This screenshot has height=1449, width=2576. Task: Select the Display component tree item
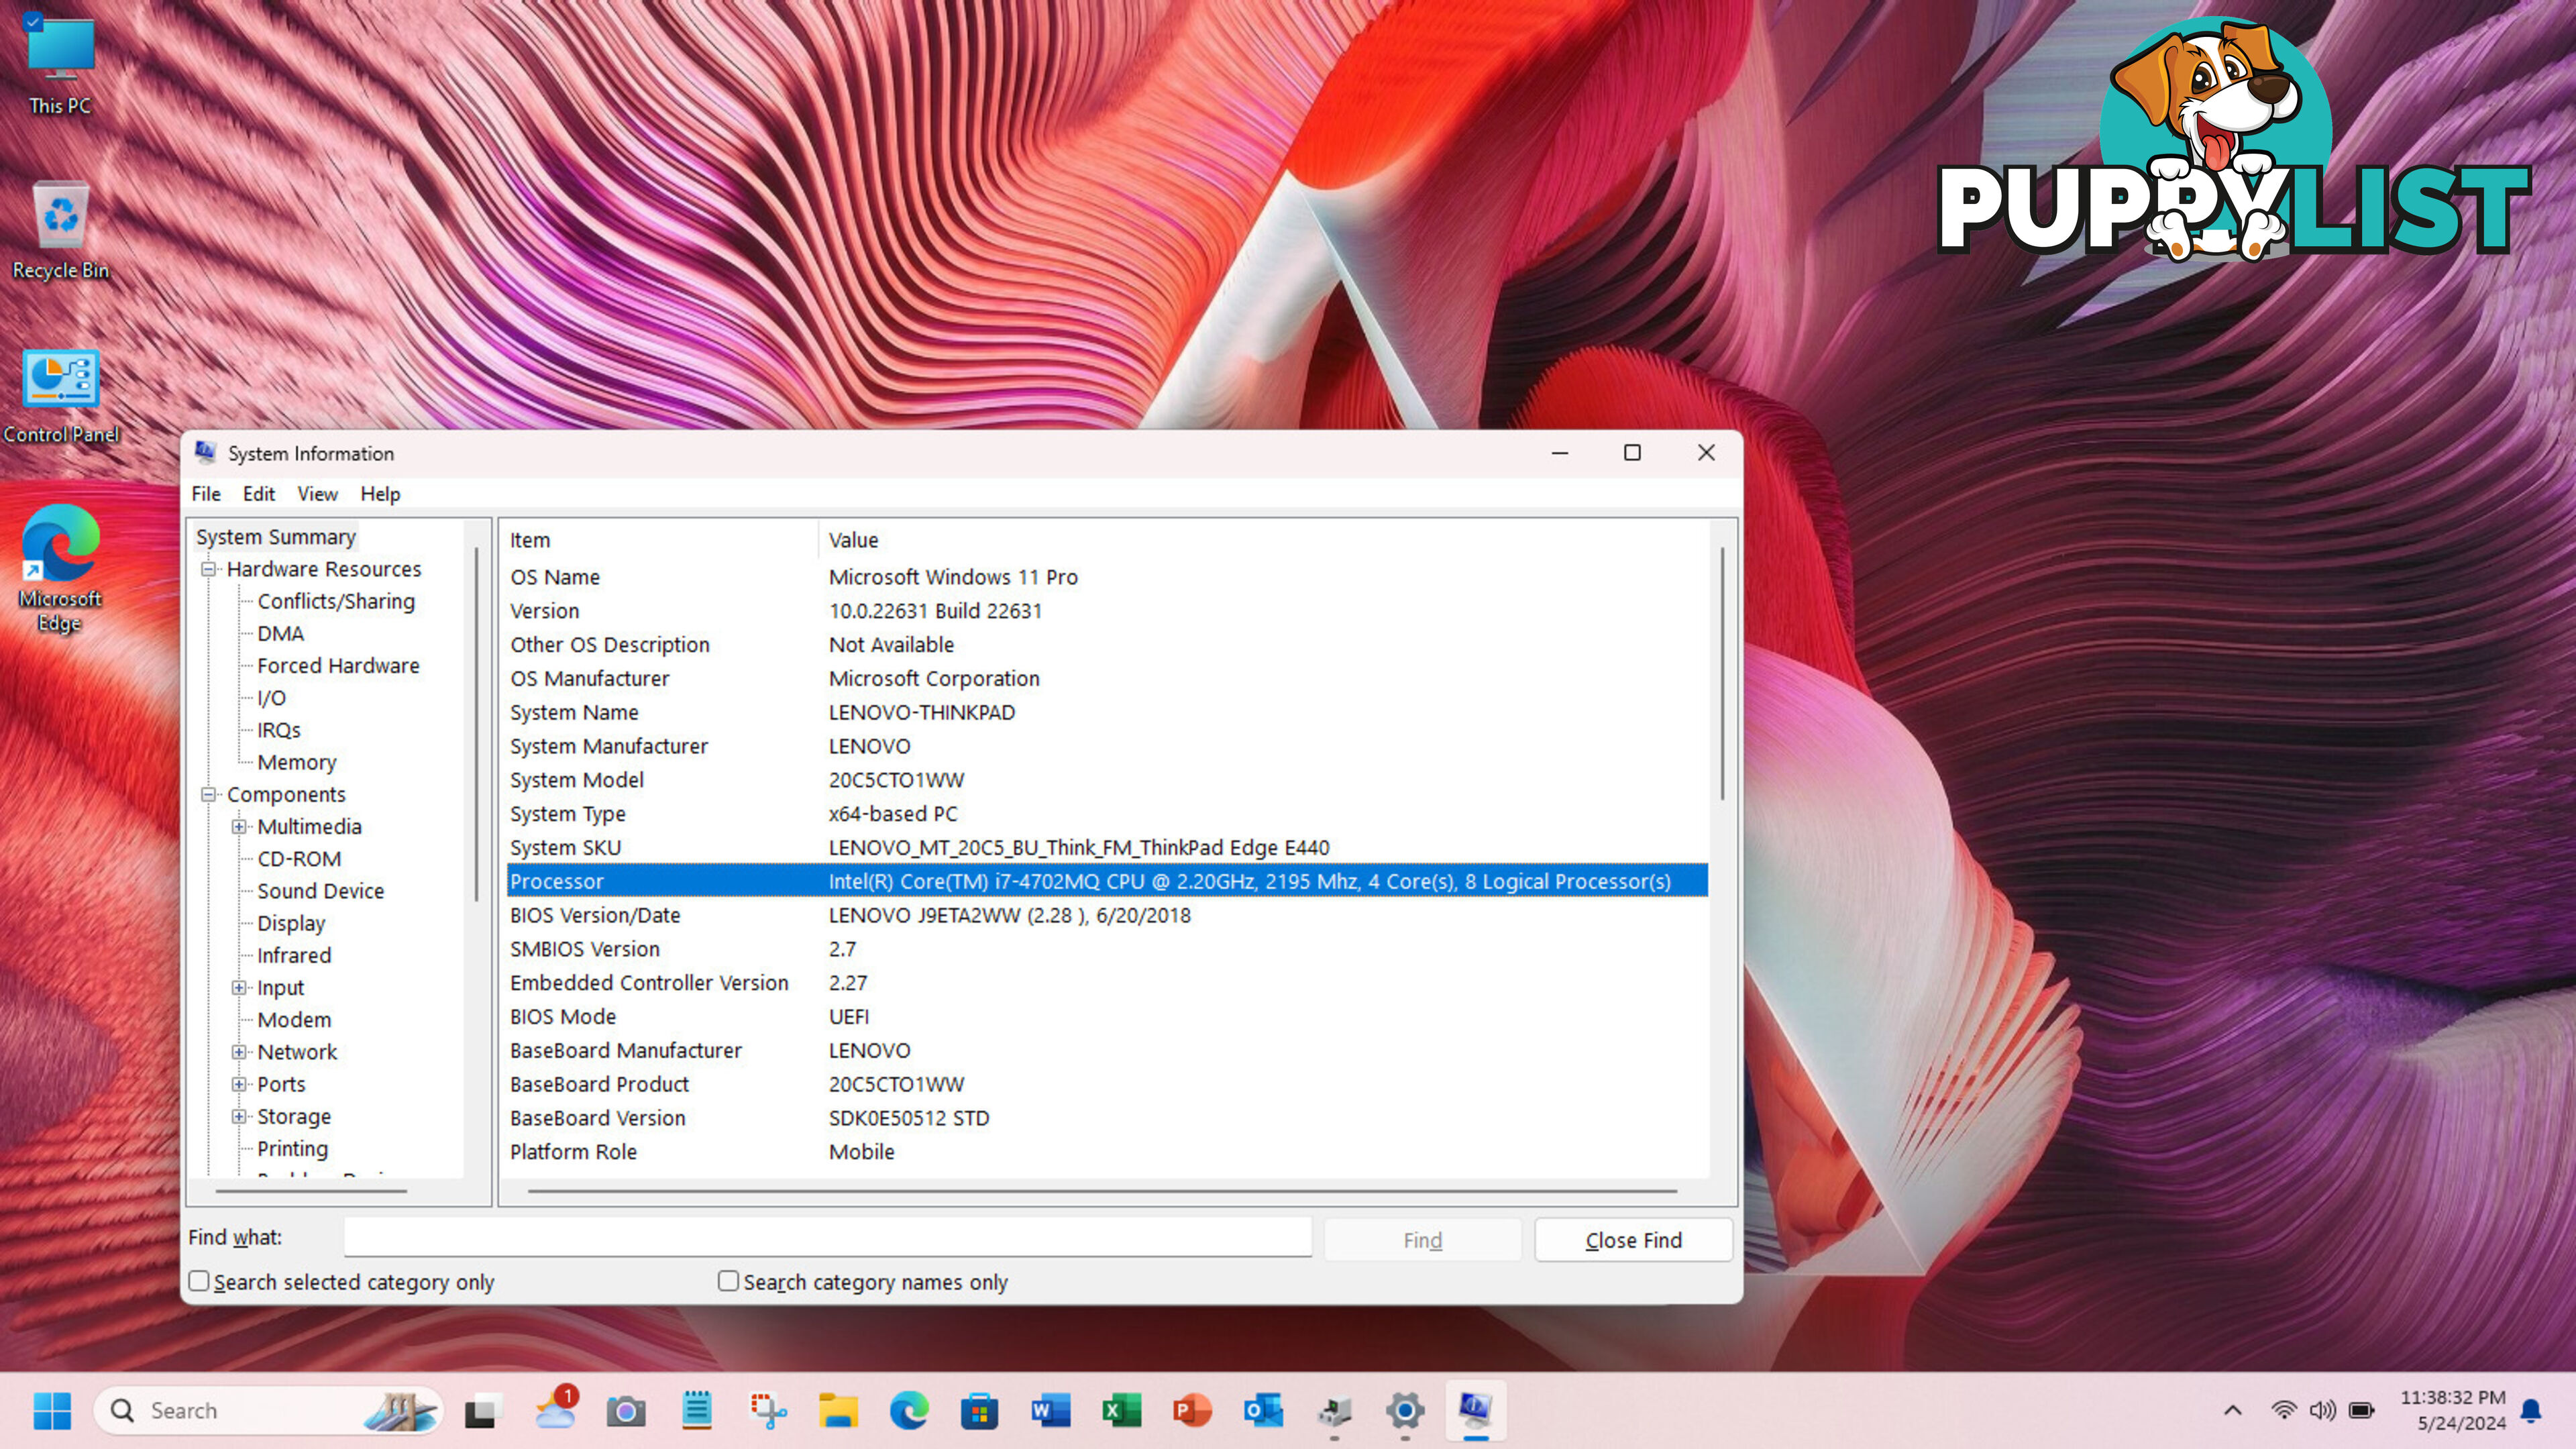click(x=288, y=922)
